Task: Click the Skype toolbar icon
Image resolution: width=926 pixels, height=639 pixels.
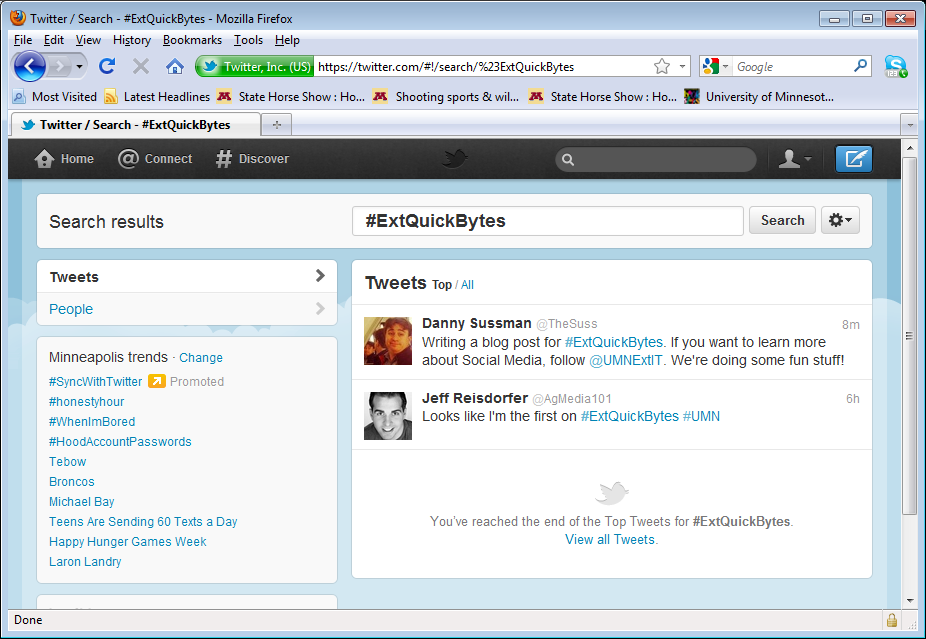Action: coord(895,66)
